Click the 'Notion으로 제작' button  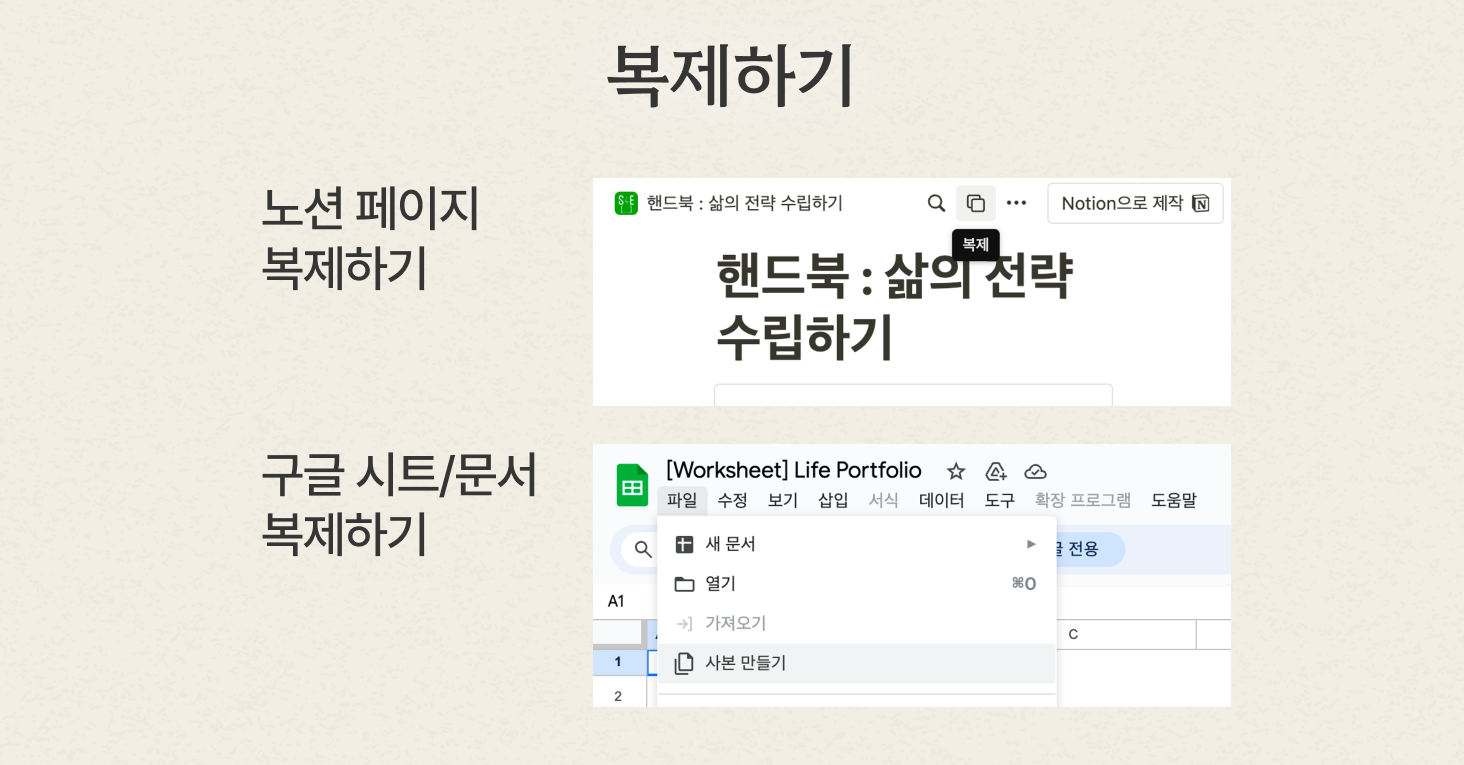click(1135, 203)
